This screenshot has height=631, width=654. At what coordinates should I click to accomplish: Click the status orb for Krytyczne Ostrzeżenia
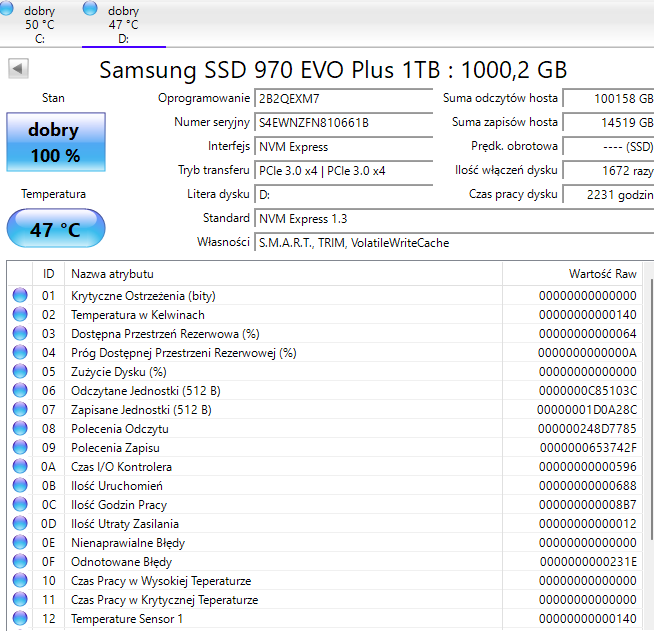point(21,296)
